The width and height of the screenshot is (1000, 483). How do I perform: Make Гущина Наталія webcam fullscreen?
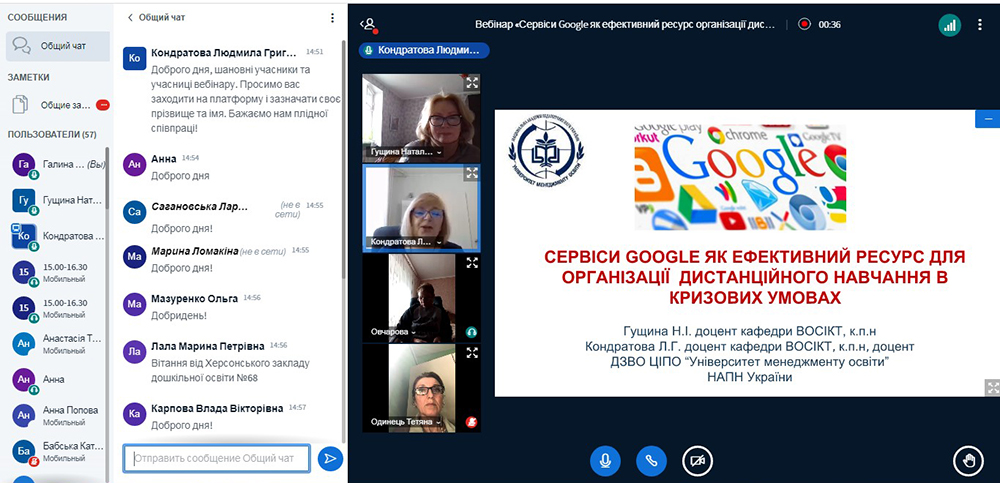471,82
